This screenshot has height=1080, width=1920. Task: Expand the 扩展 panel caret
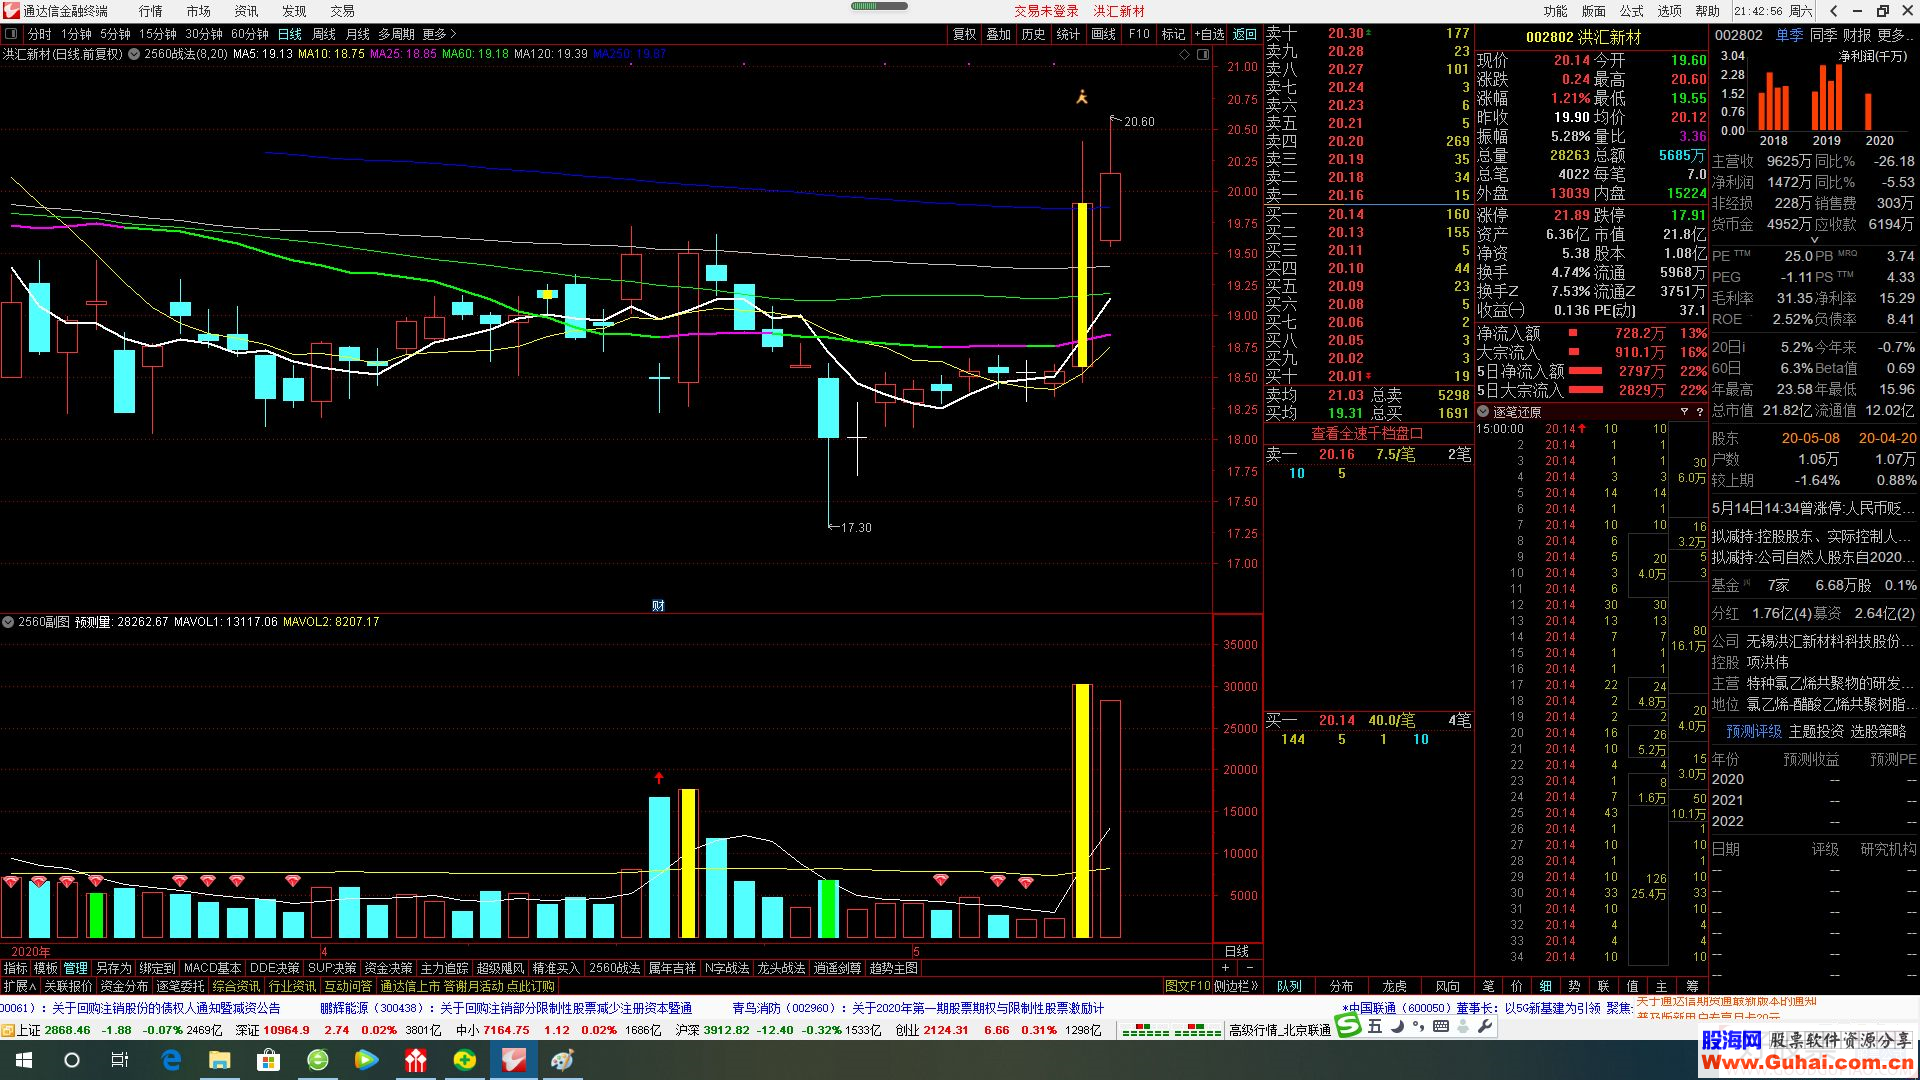click(33, 986)
